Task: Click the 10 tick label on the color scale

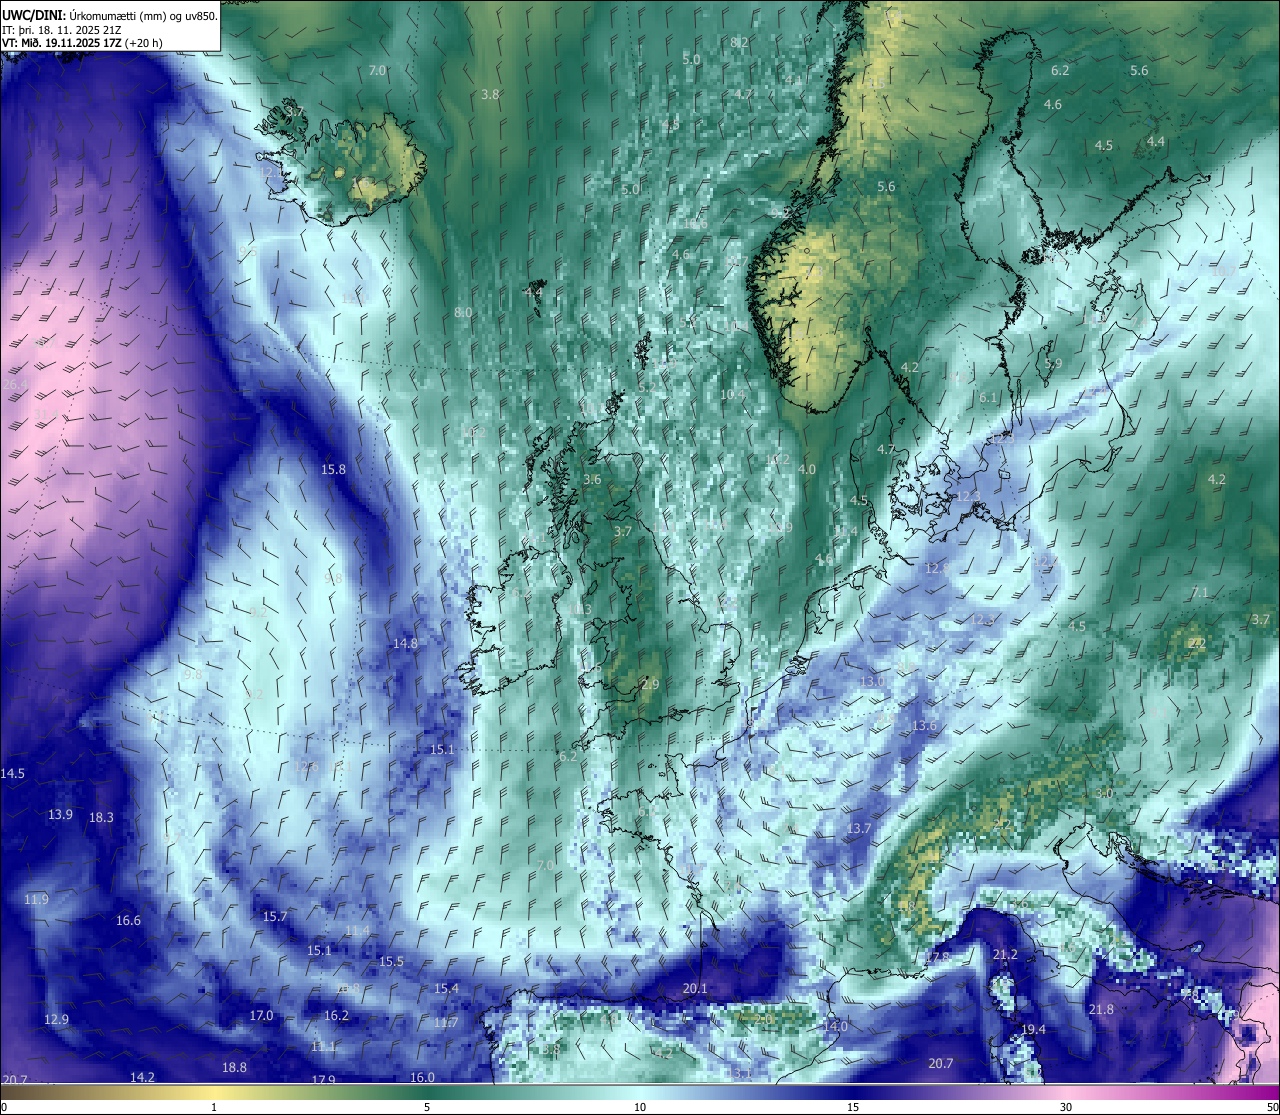Action: 640,1107
